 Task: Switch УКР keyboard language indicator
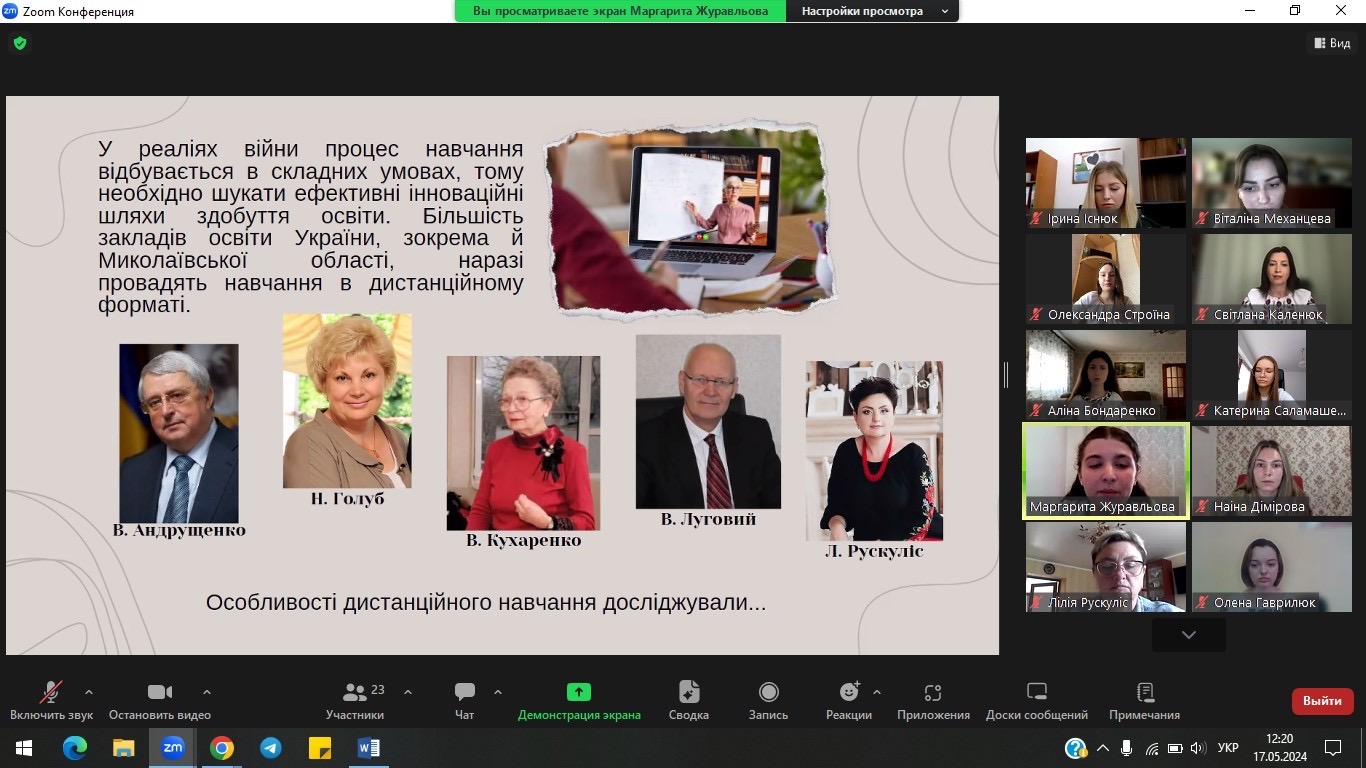click(1228, 748)
